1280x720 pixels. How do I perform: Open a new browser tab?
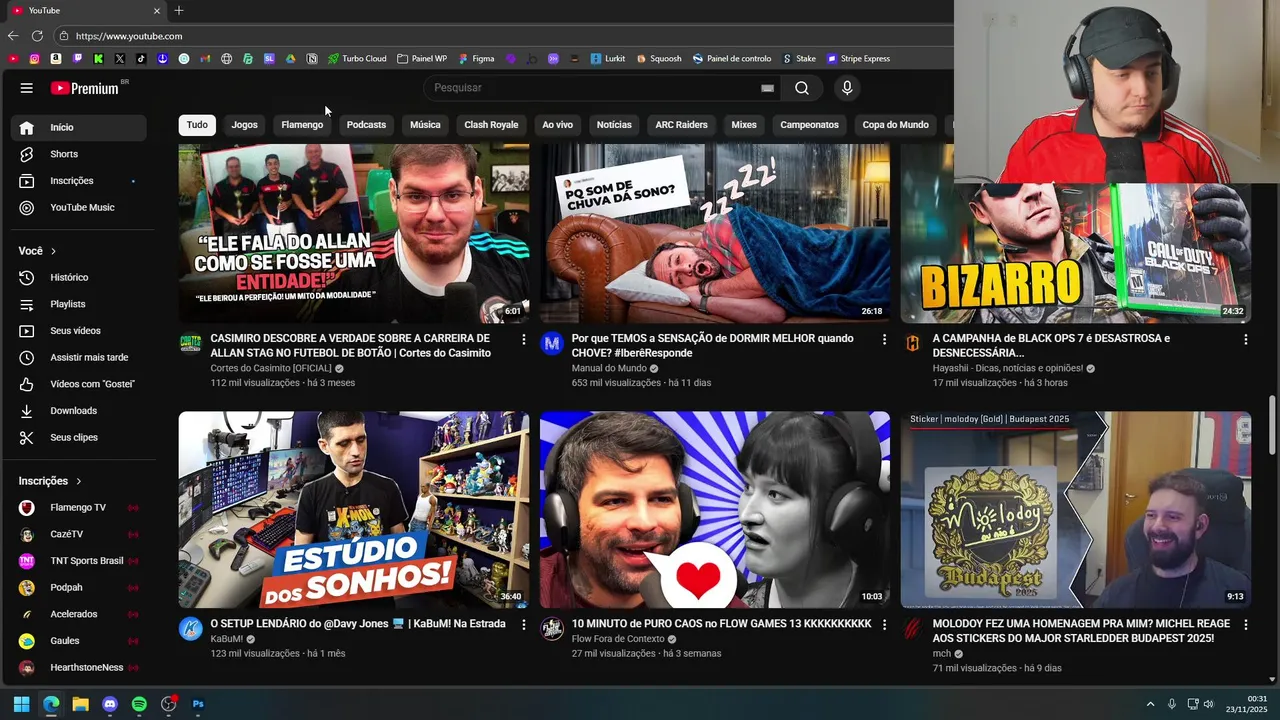coord(178,10)
